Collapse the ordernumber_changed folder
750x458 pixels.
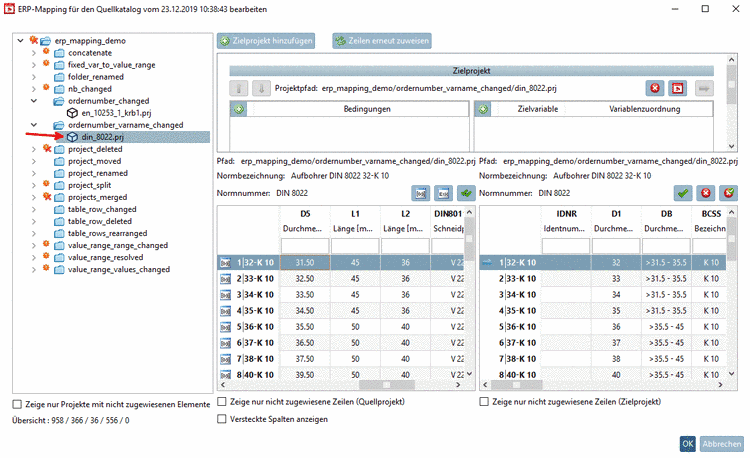click(x=34, y=101)
